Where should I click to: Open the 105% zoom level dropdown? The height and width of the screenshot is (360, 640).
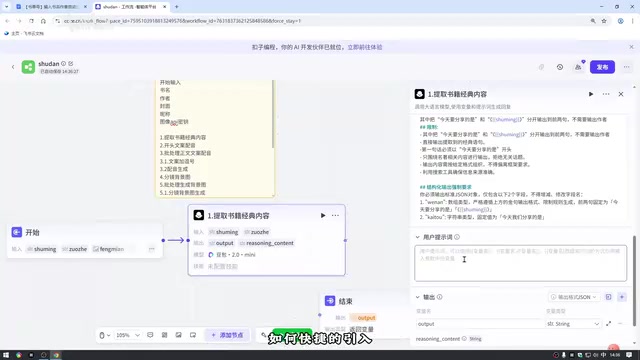pyautogui.click(x=128, y=335)
